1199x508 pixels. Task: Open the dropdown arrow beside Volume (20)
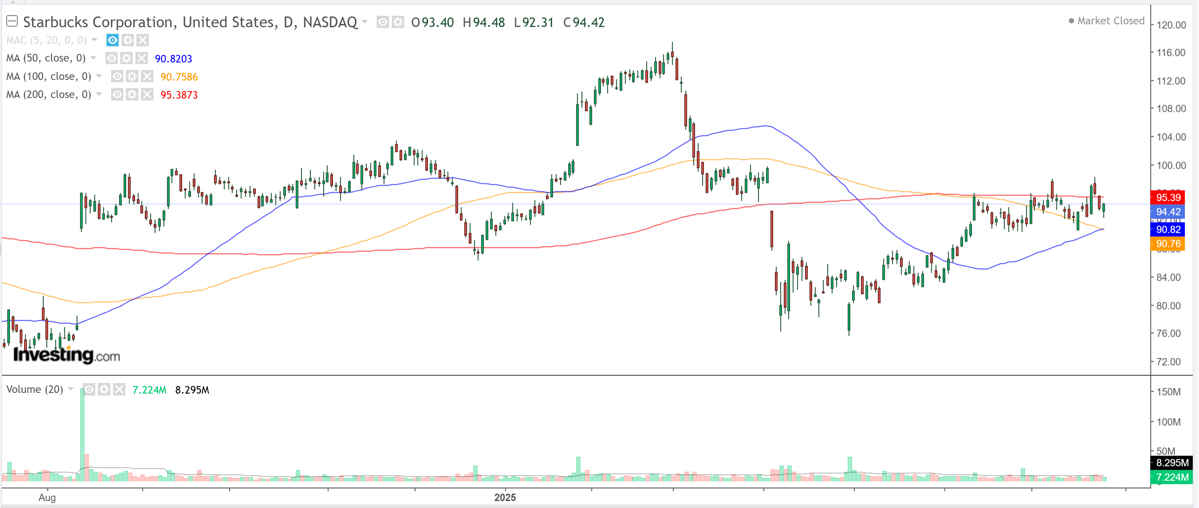pyautogui.click(x=71, y=389)
